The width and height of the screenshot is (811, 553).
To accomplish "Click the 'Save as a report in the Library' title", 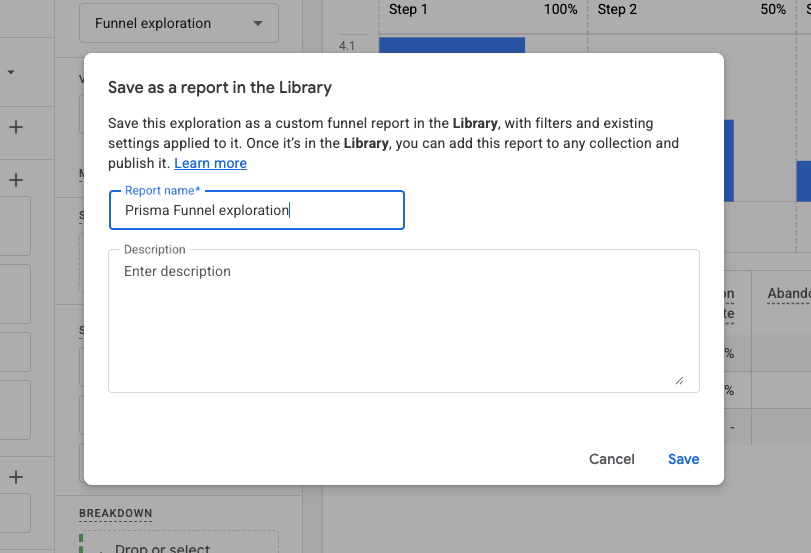I will 220,87.
